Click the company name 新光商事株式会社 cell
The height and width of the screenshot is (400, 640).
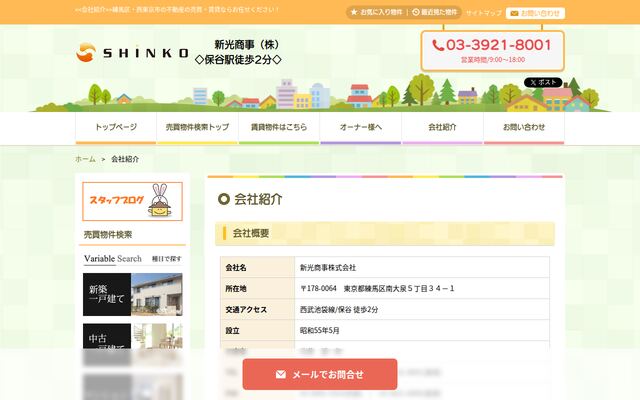tap(422, 268)
